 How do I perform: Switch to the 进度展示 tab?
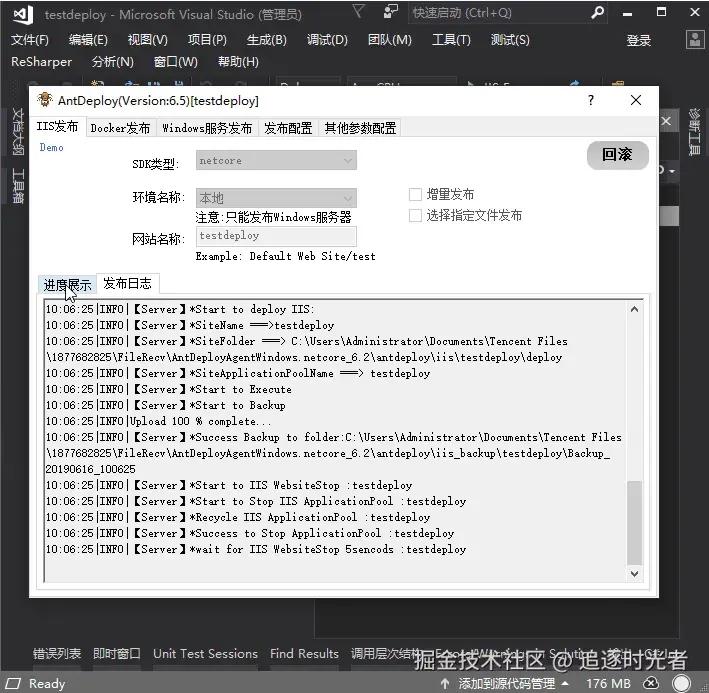point(67,285)
